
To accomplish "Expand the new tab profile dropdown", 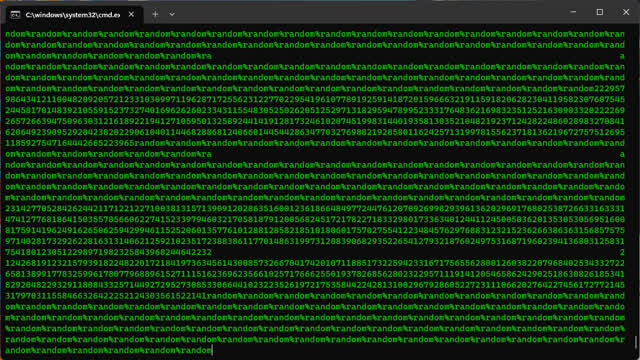I will [172, 14].
